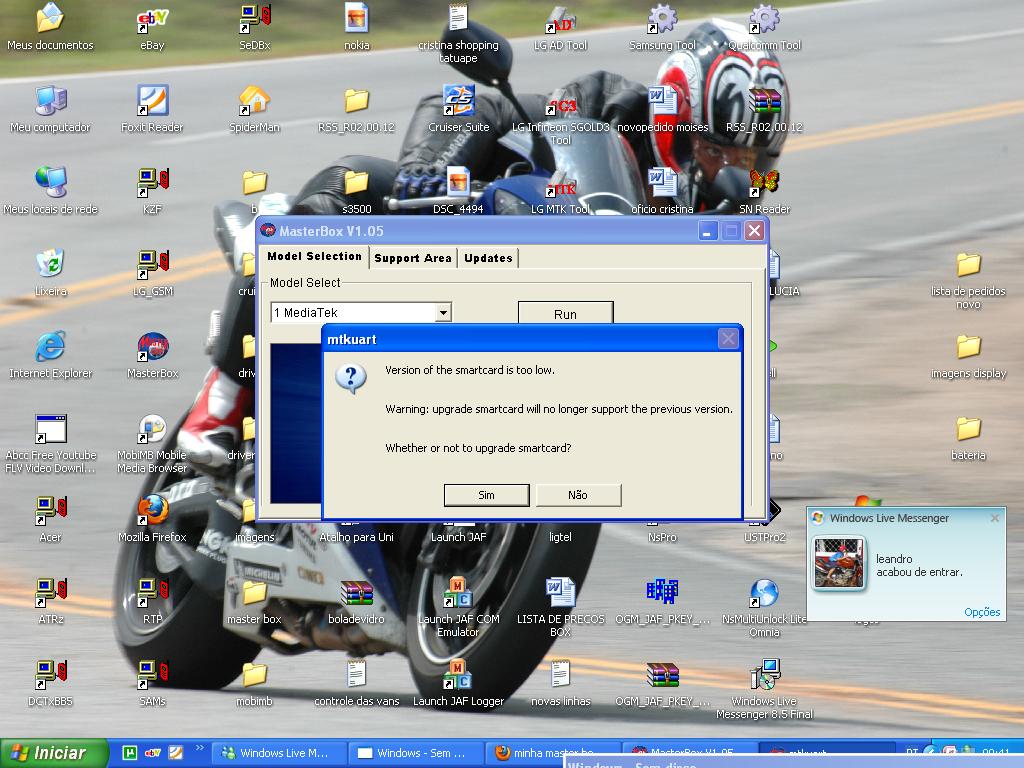This screenshot has width=1024, height=768.
Task: Select the Meus documentos desktop icon
Action: pyautogui.click(x=50, y=27)
